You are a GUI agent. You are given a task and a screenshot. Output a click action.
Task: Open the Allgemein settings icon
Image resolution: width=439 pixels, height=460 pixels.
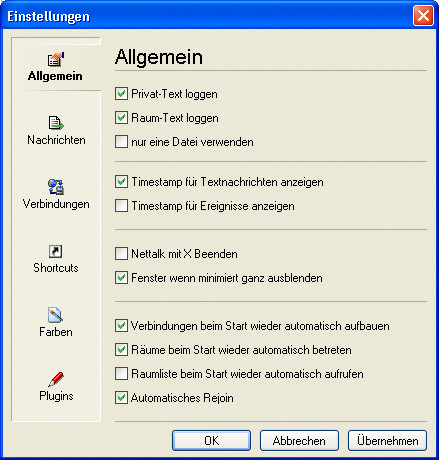(x=56, y=59)
